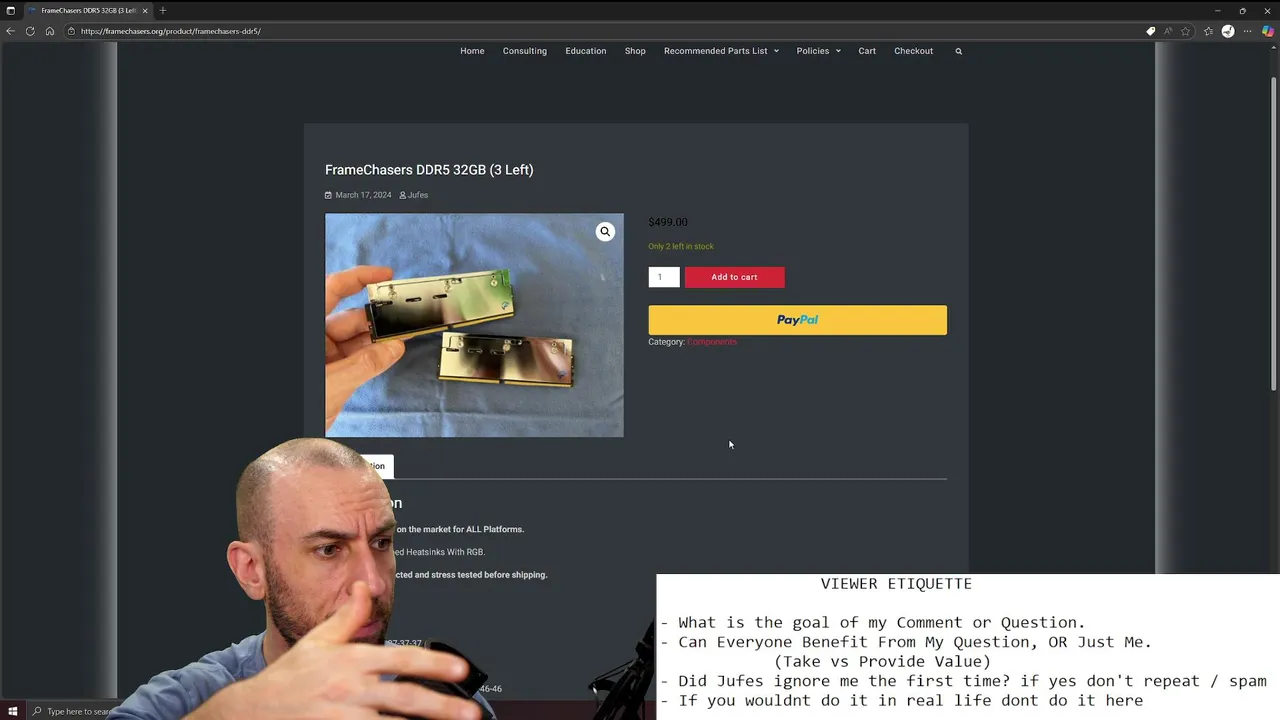Go back to the previous page

tap(10, 31)
